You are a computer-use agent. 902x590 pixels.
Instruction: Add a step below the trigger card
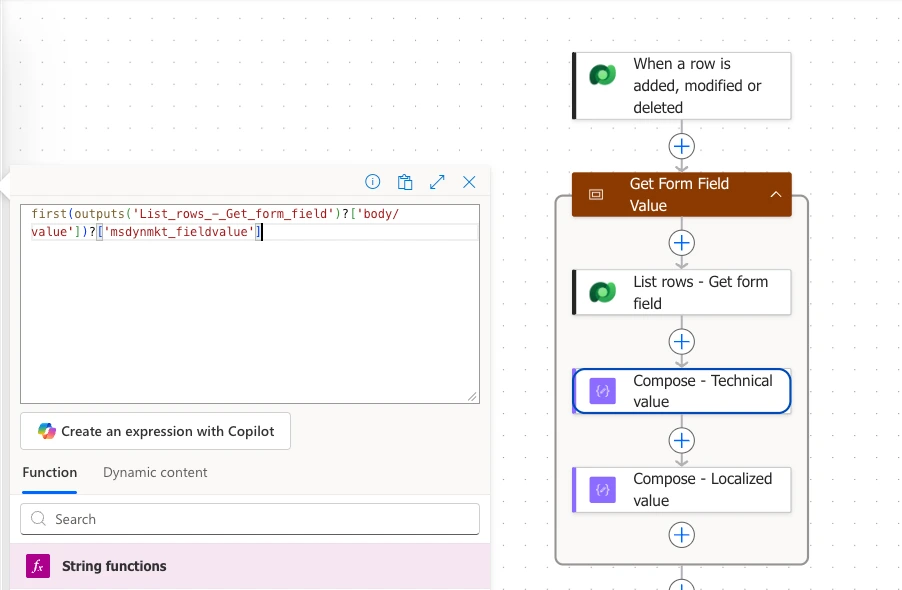click(x=682, y=146)
